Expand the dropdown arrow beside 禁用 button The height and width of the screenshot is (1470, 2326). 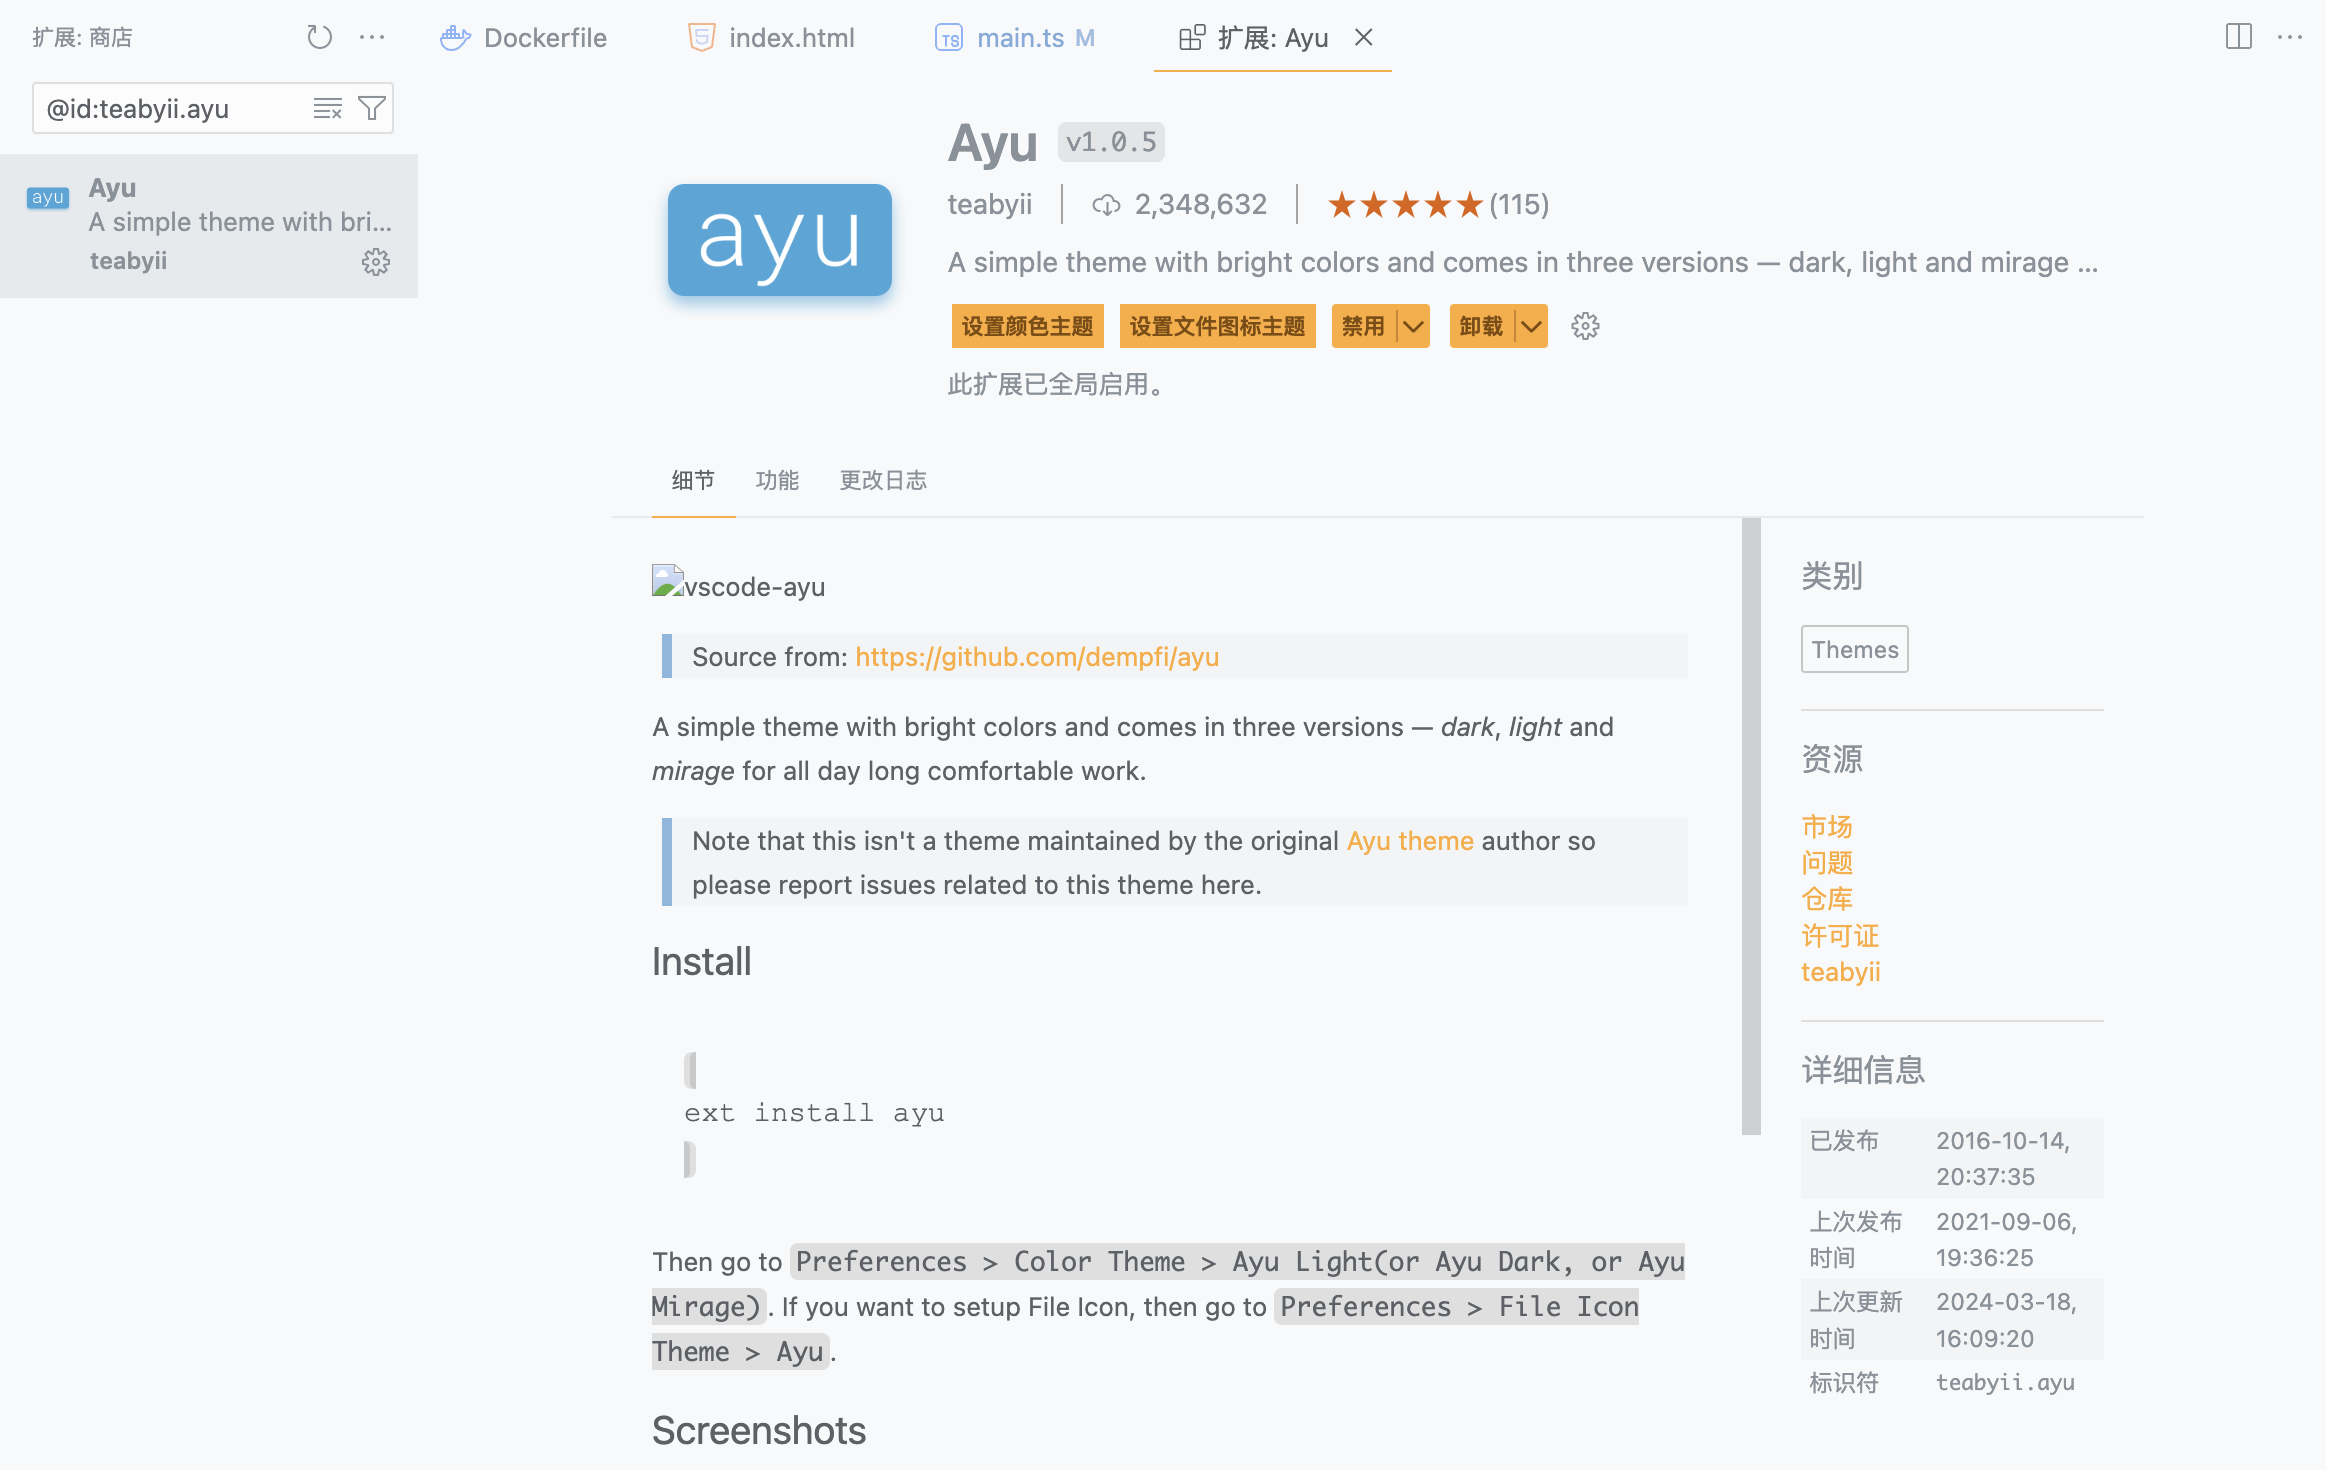point(1413,327)
